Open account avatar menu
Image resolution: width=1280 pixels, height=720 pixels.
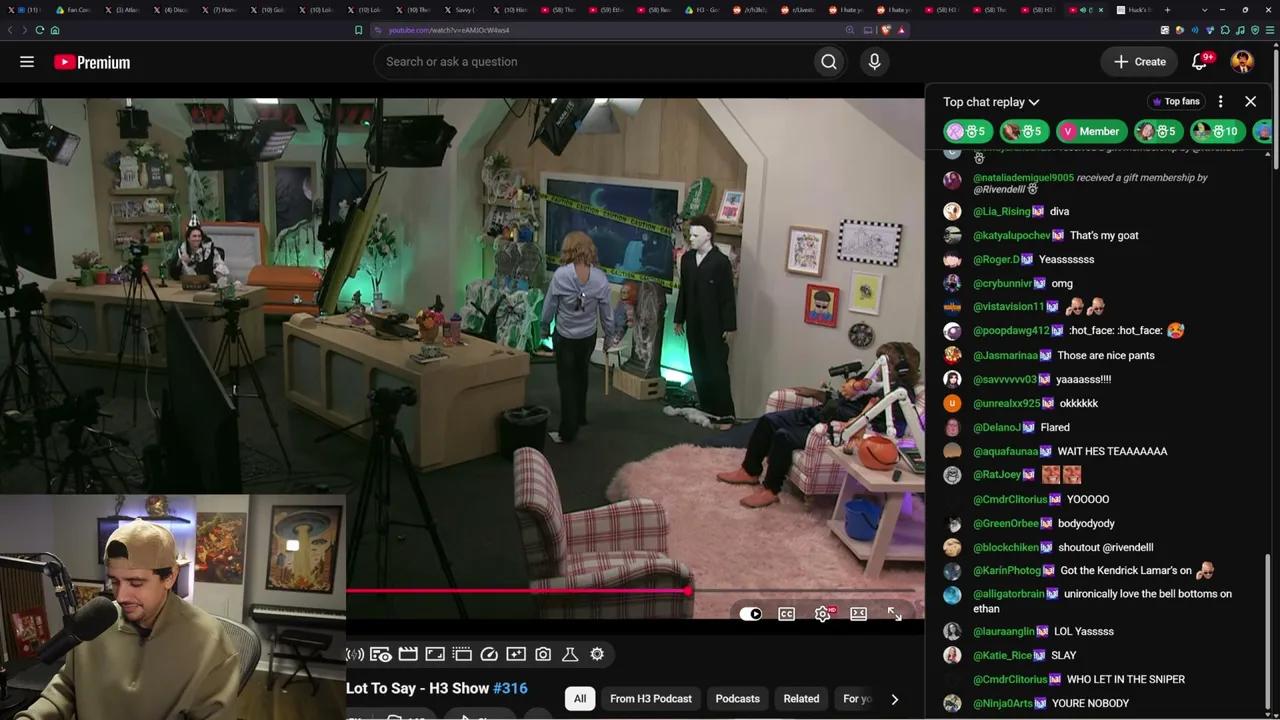pos(1242,62)
